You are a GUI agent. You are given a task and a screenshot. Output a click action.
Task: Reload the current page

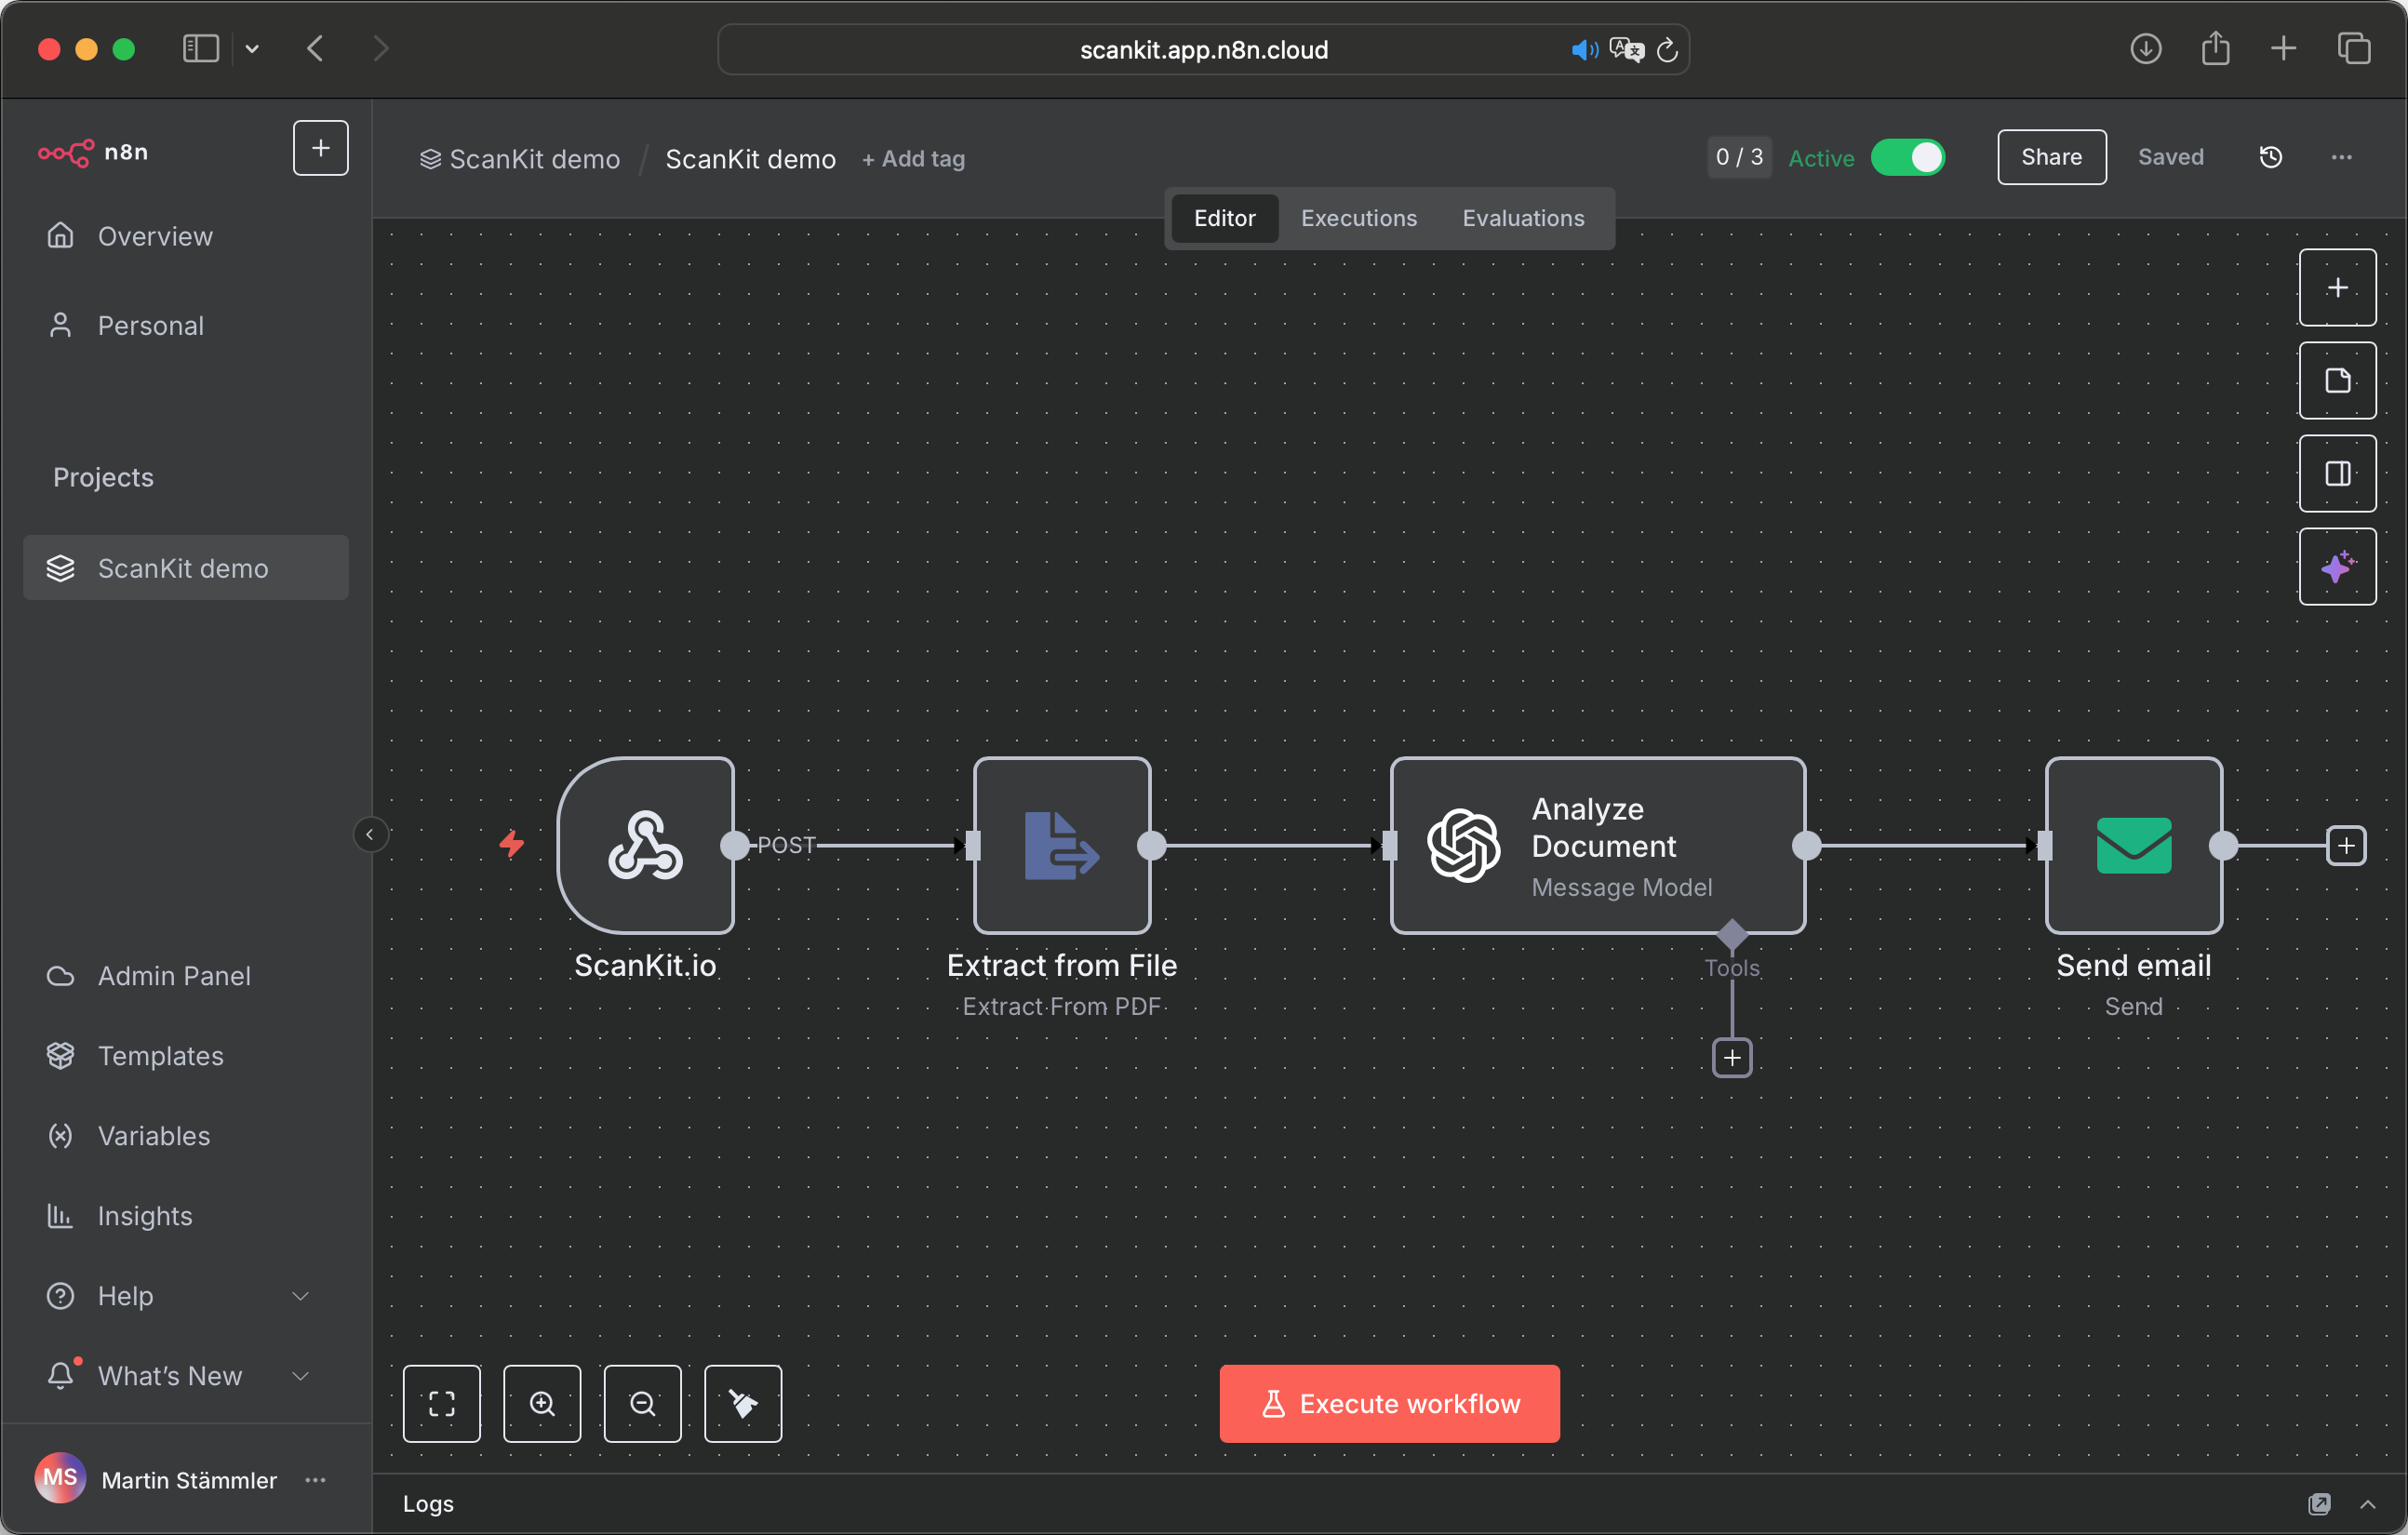pos(1667,49)
